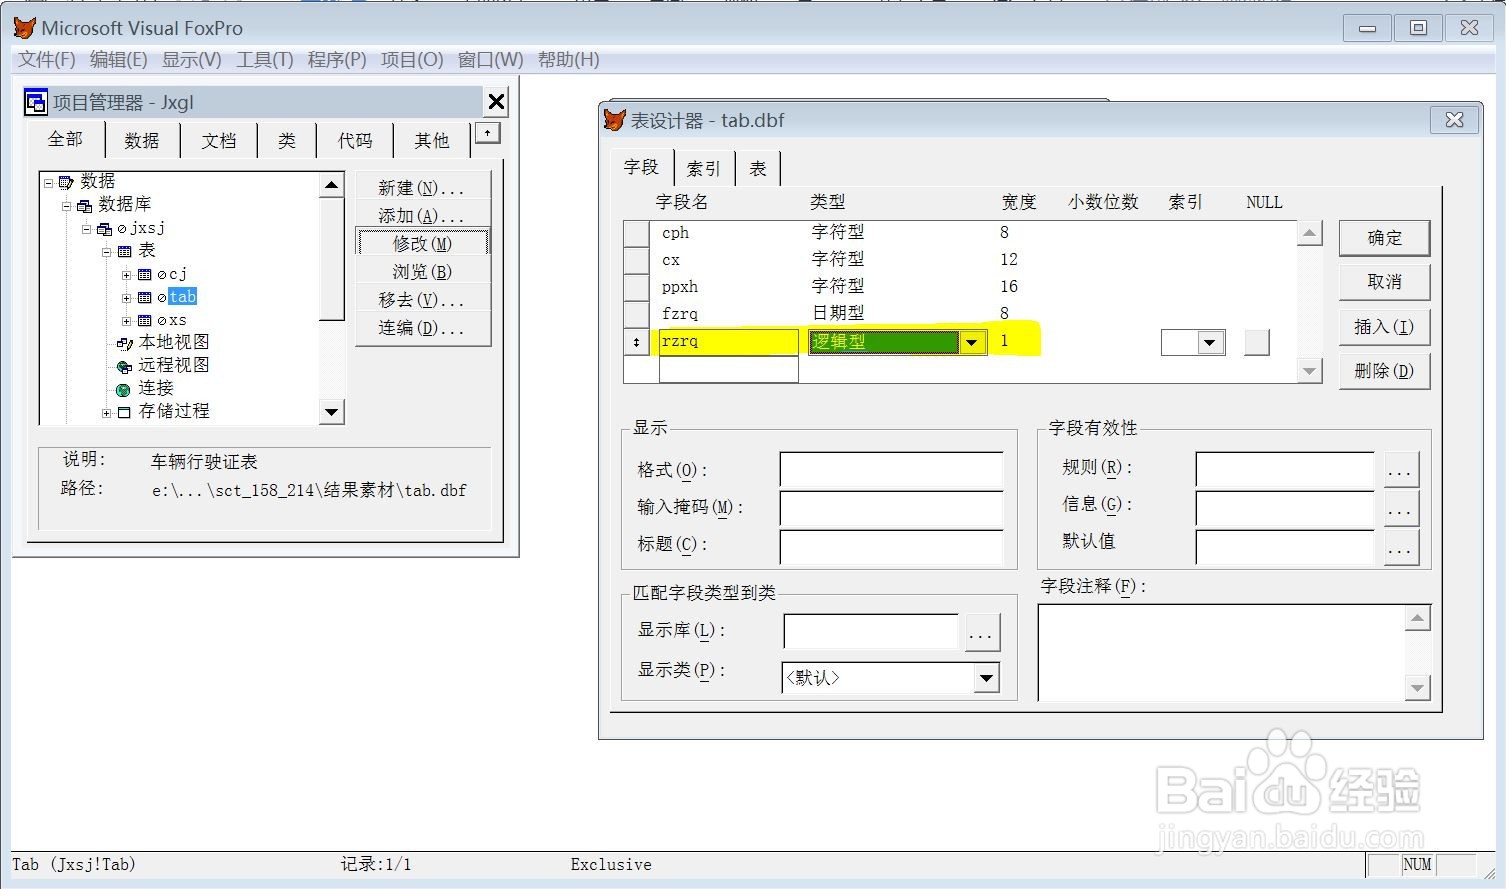Image resolution: width=1506 pixels, height=889 pixels.
Task: Expand the 存储过程 node
Action: click(x=107, y=413)
